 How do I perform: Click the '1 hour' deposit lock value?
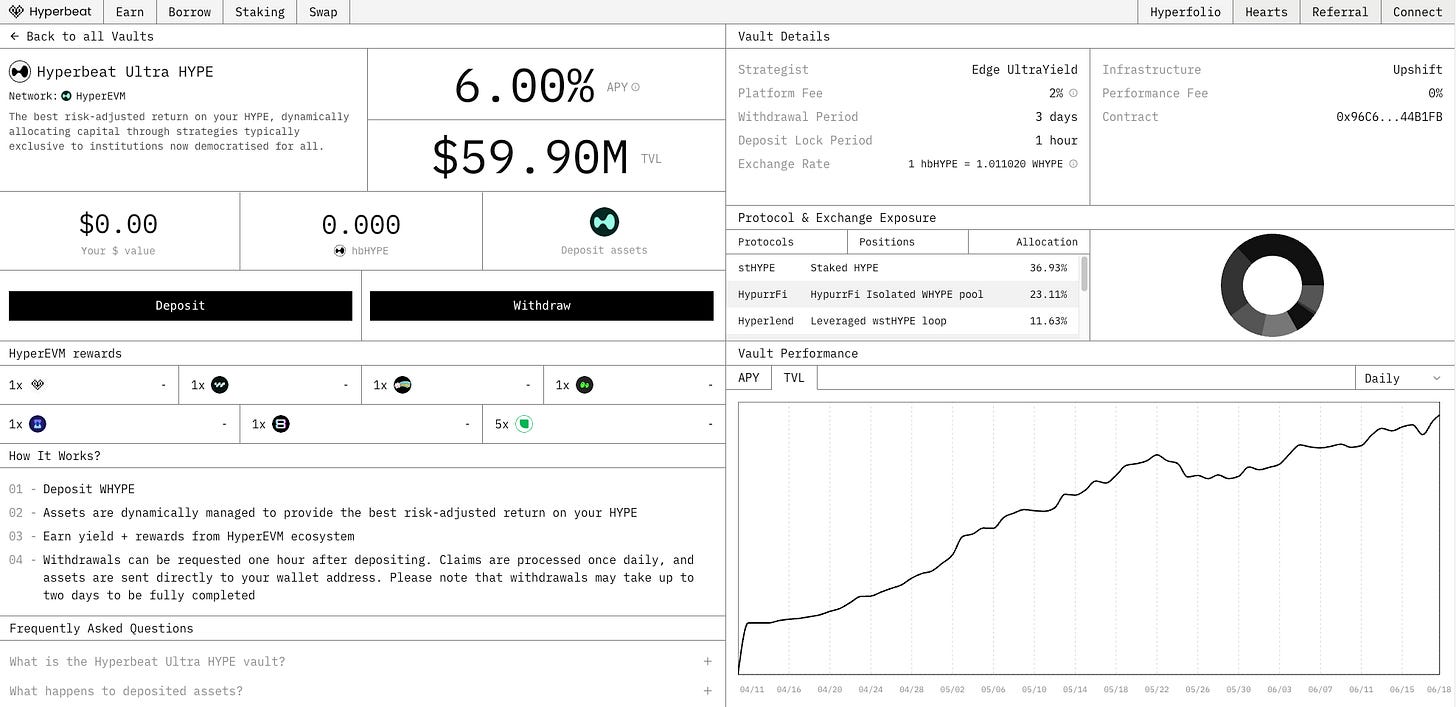(x=1056, y=141)
